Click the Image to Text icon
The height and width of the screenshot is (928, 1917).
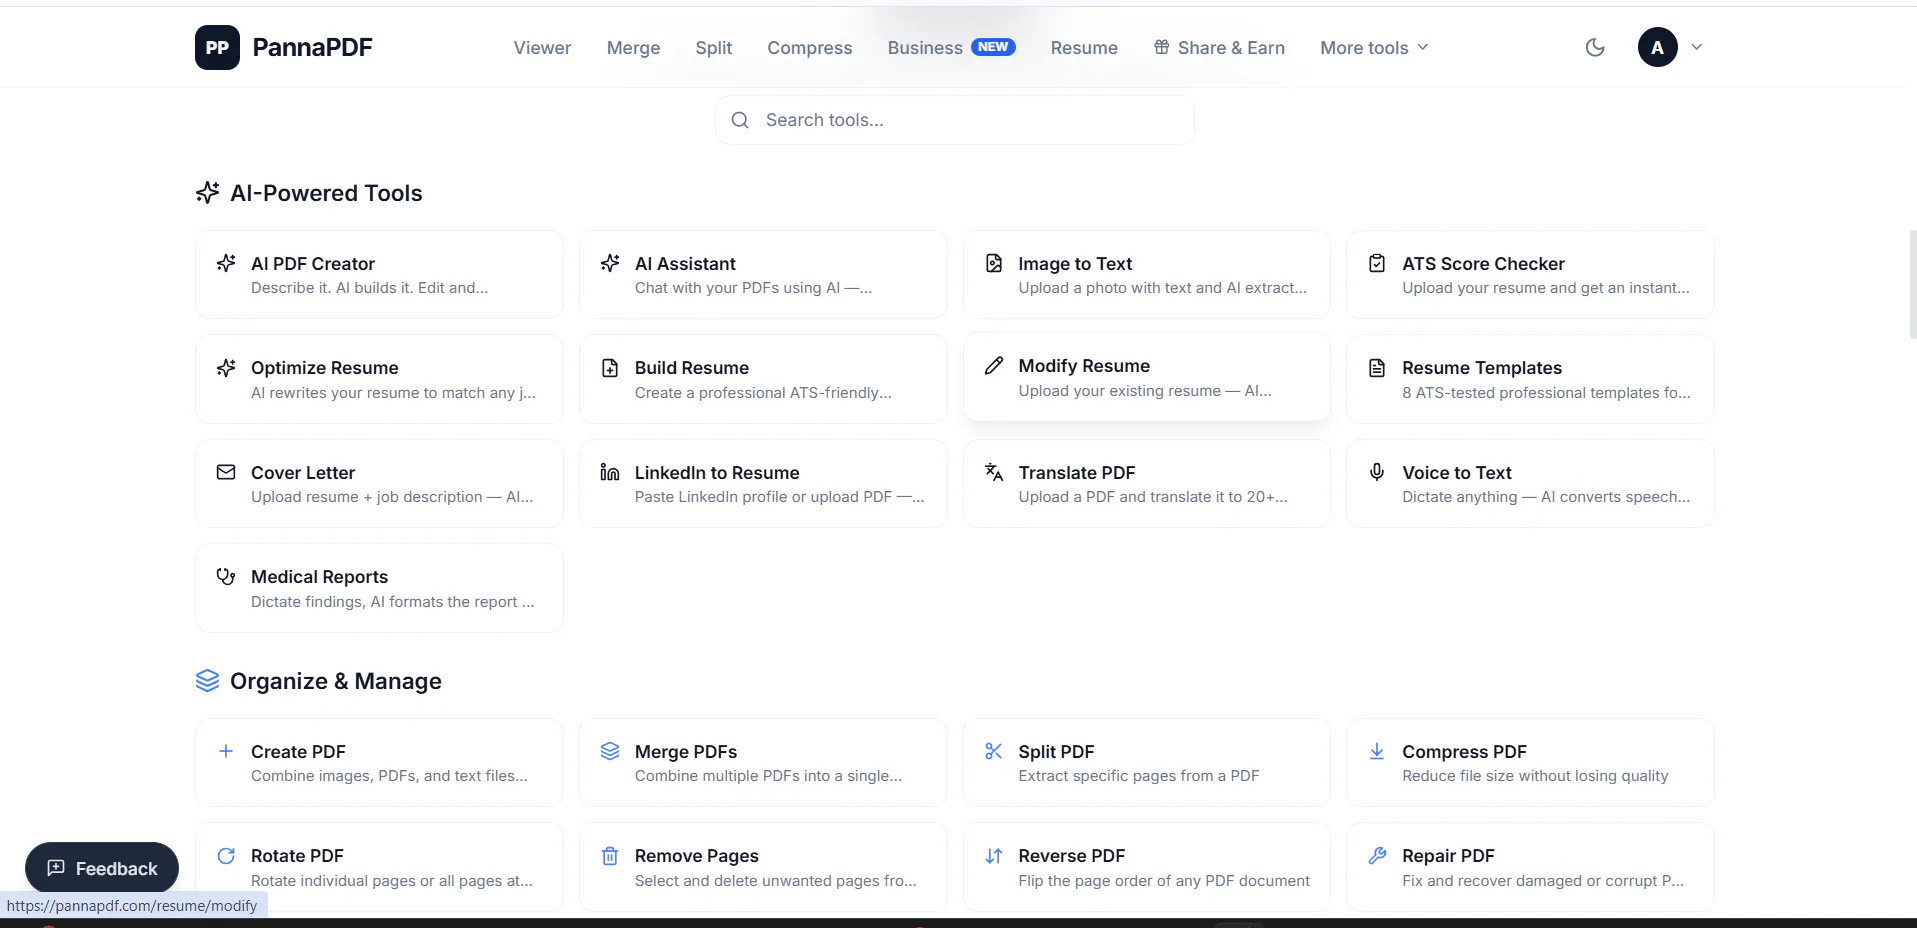coord(994,263)
